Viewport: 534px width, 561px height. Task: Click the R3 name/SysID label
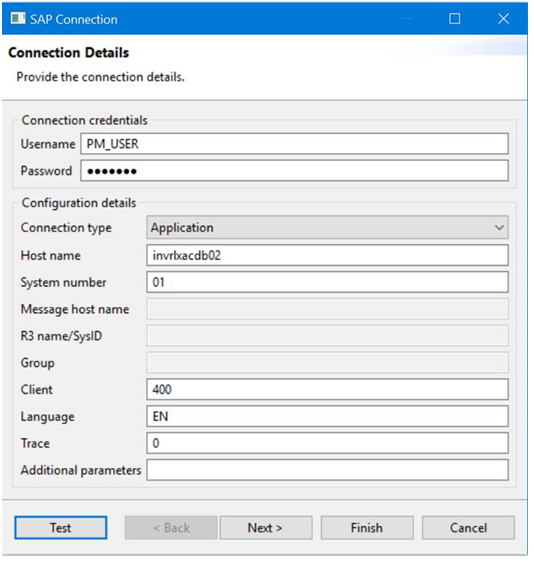coord(61,336)
